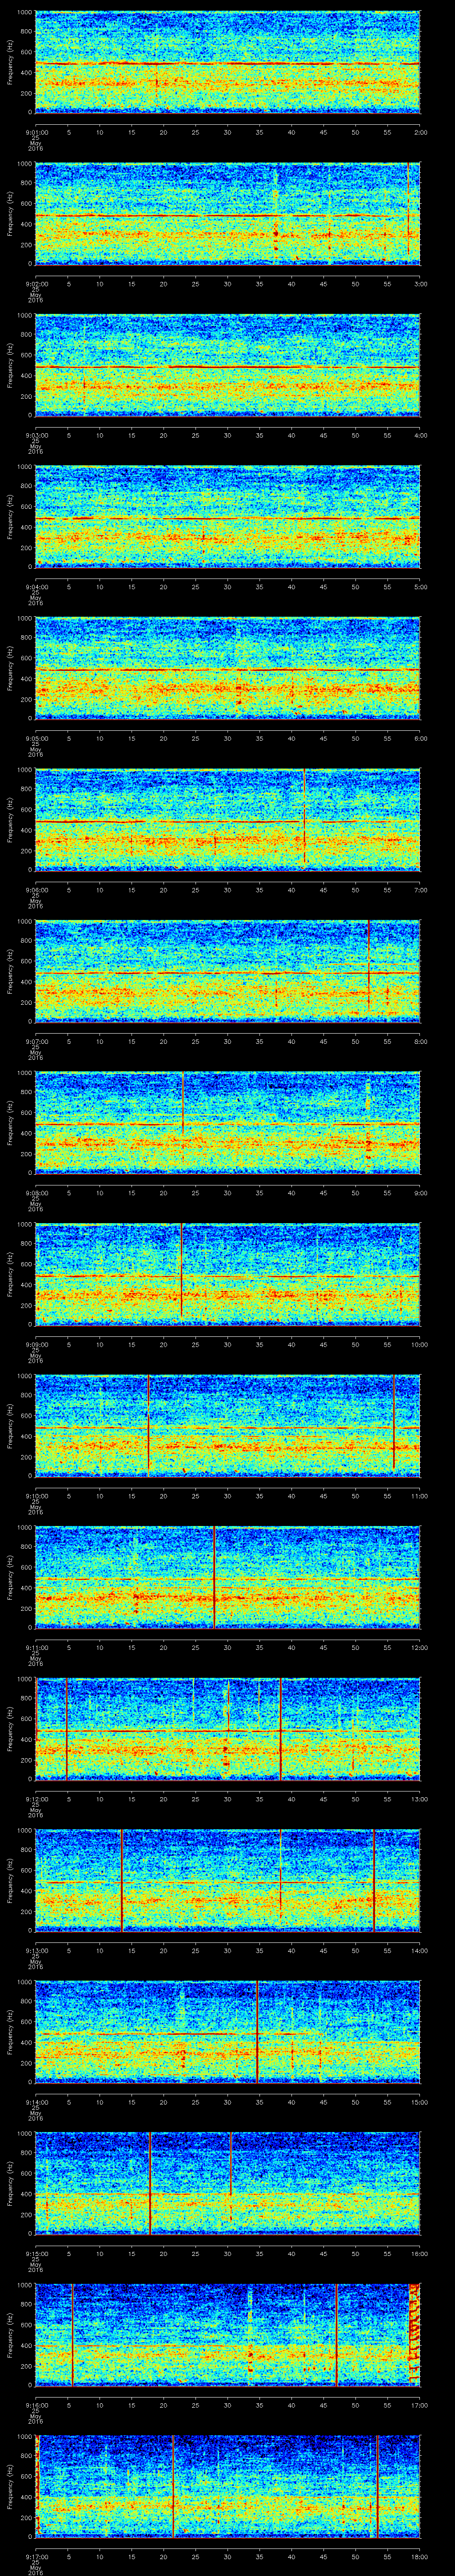
Task: Click the '18:00' end-time label
Action: pyautogui.click(x=419, y=2556)
